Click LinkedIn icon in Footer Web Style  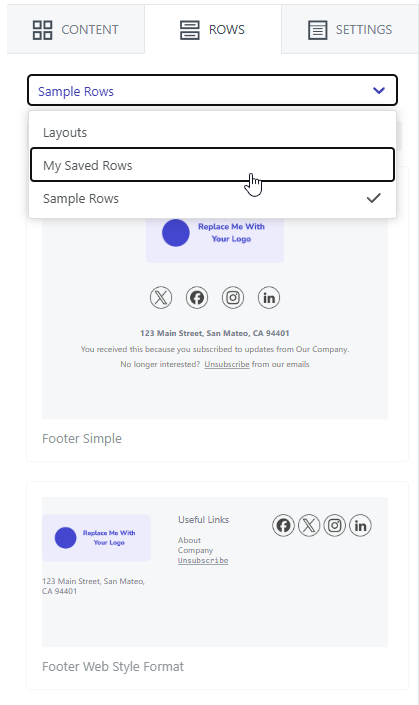360,525
